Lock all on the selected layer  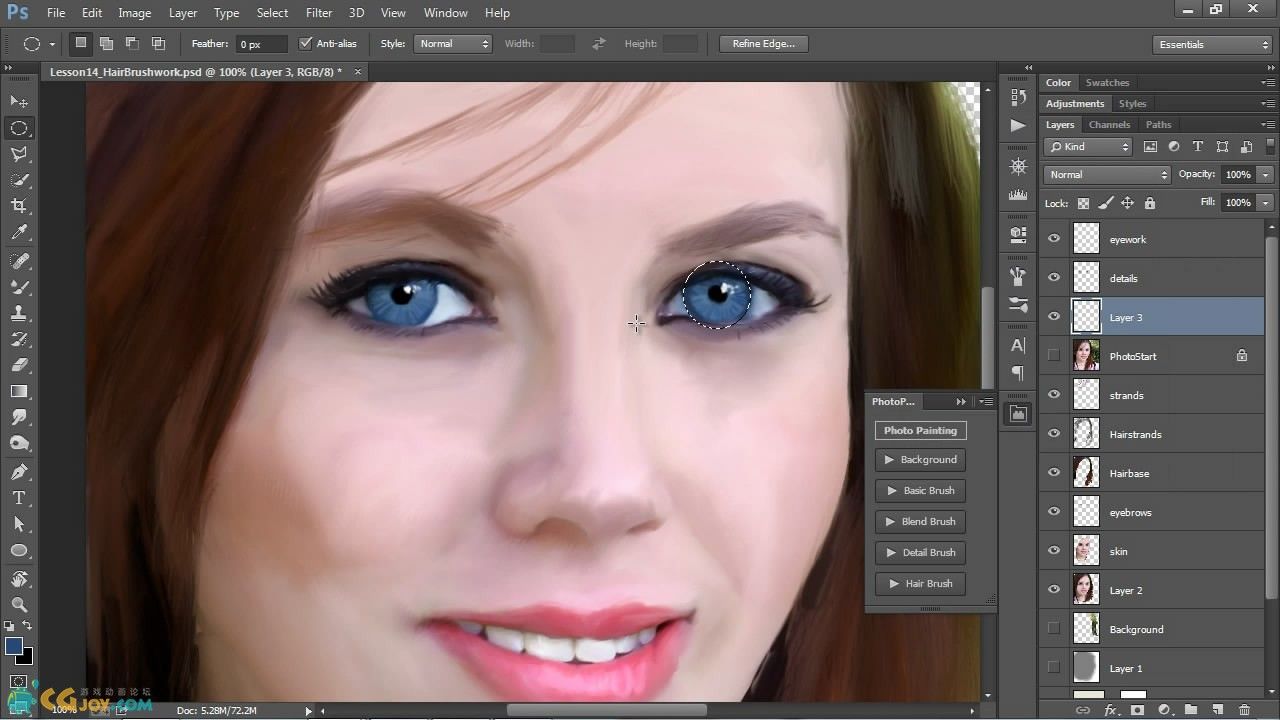tap(1150, 203)
